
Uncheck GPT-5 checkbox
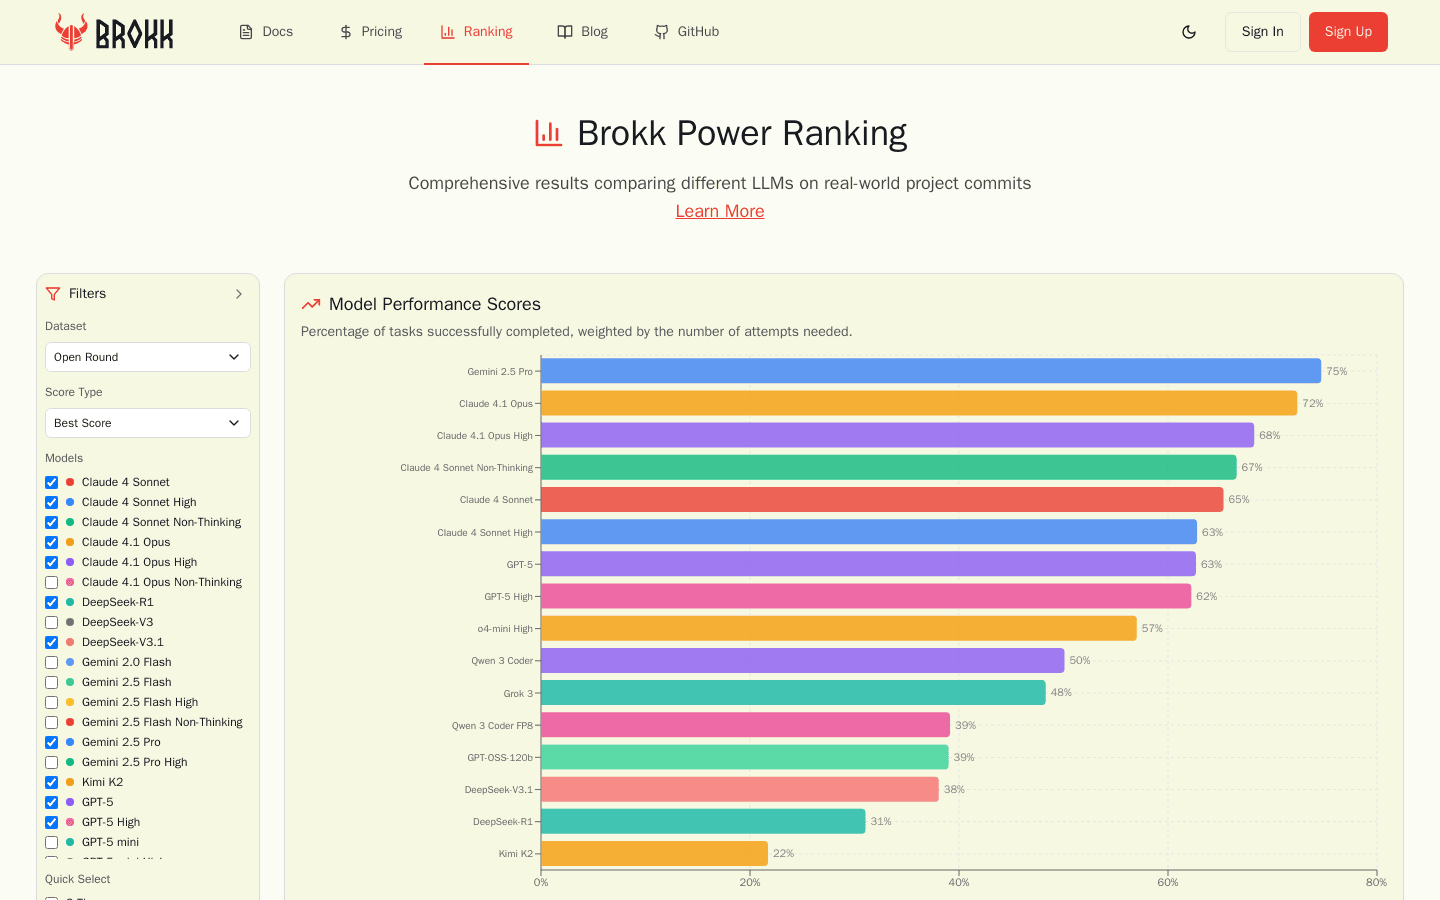[x=51, y=802]
